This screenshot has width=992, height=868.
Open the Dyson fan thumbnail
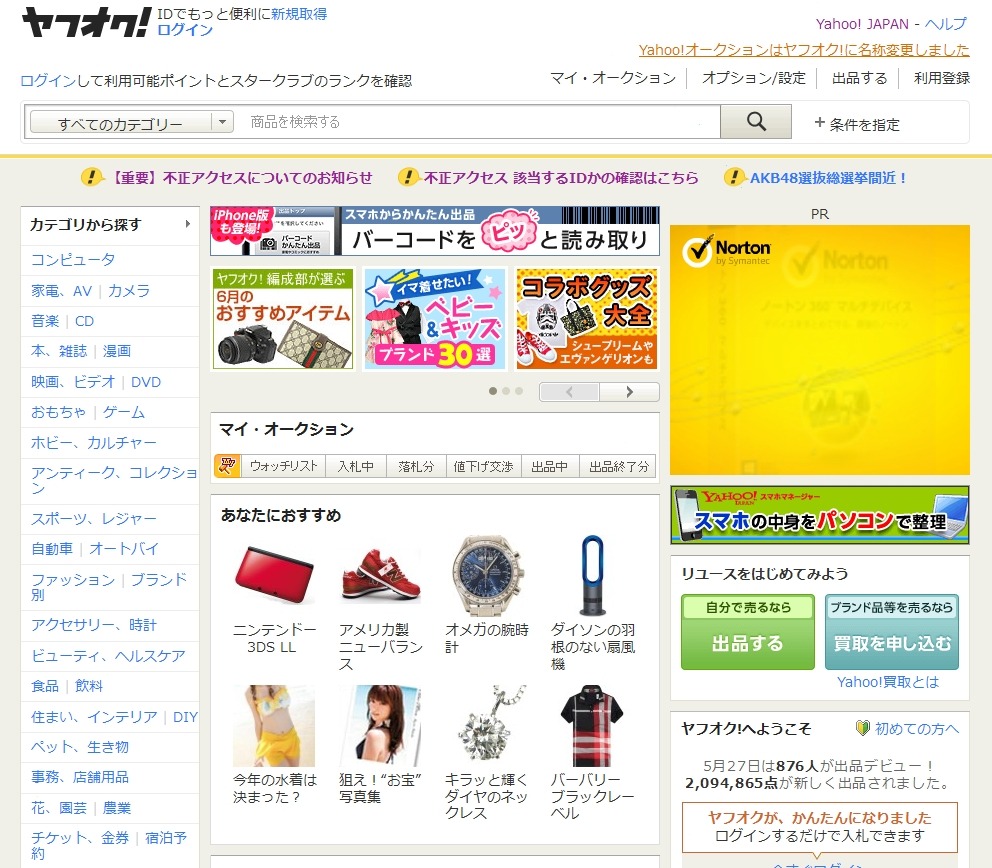tap(593, 575)
